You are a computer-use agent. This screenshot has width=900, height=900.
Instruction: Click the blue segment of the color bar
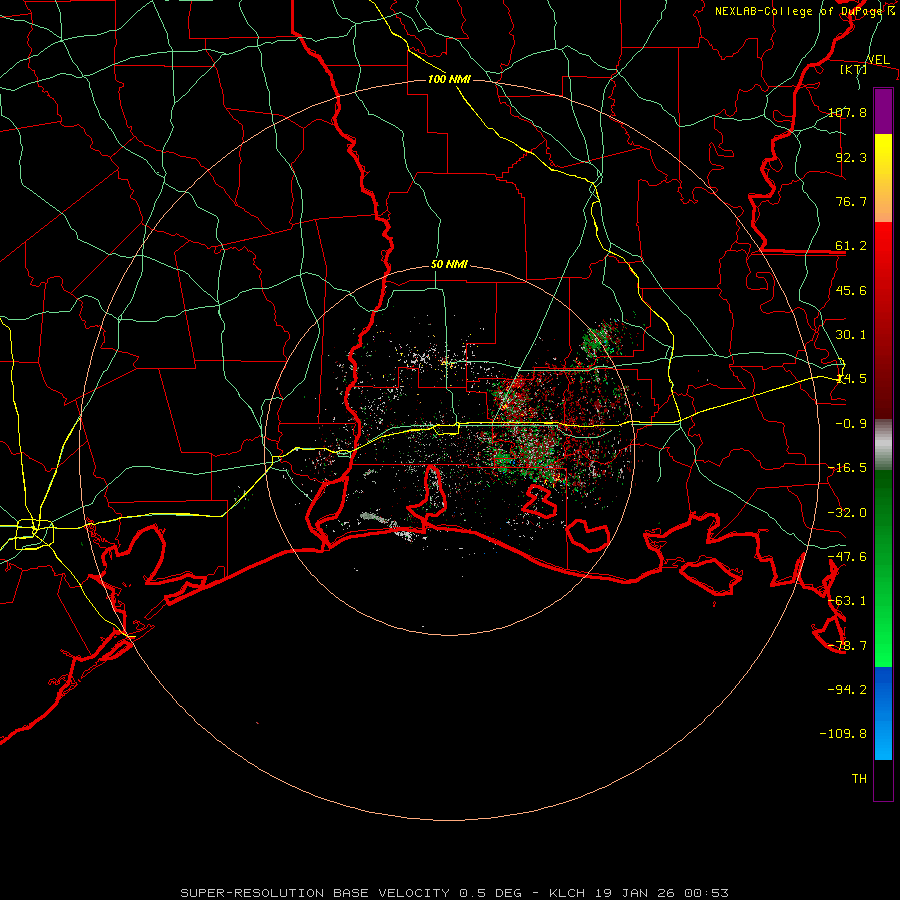[x=883, y=713]
